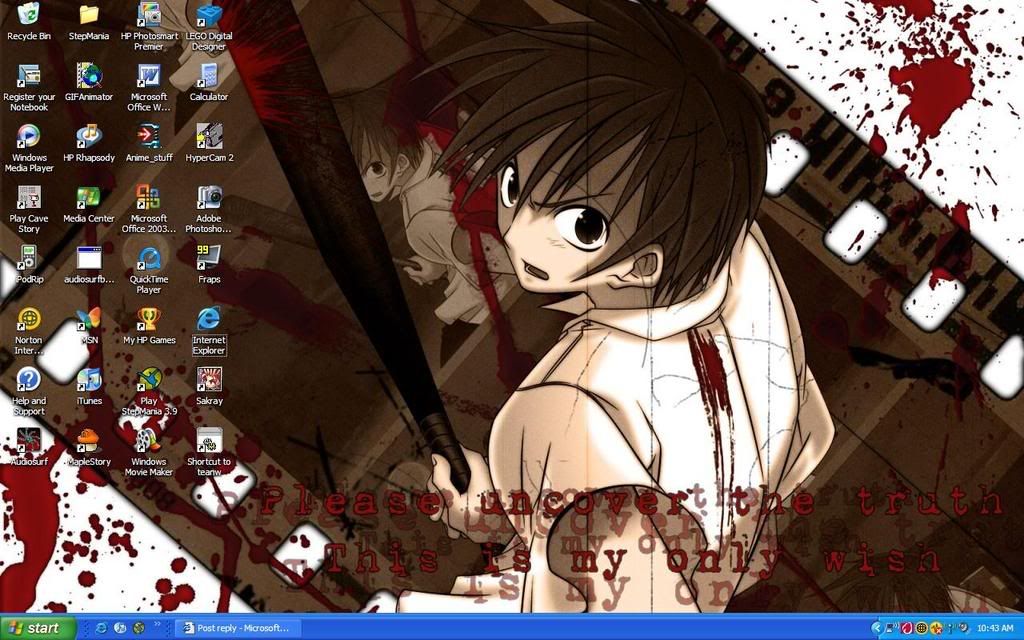Open the Recycle Bin desktop icon
The width and height of the screenshot is (1024, 640).
click(29, 22)
